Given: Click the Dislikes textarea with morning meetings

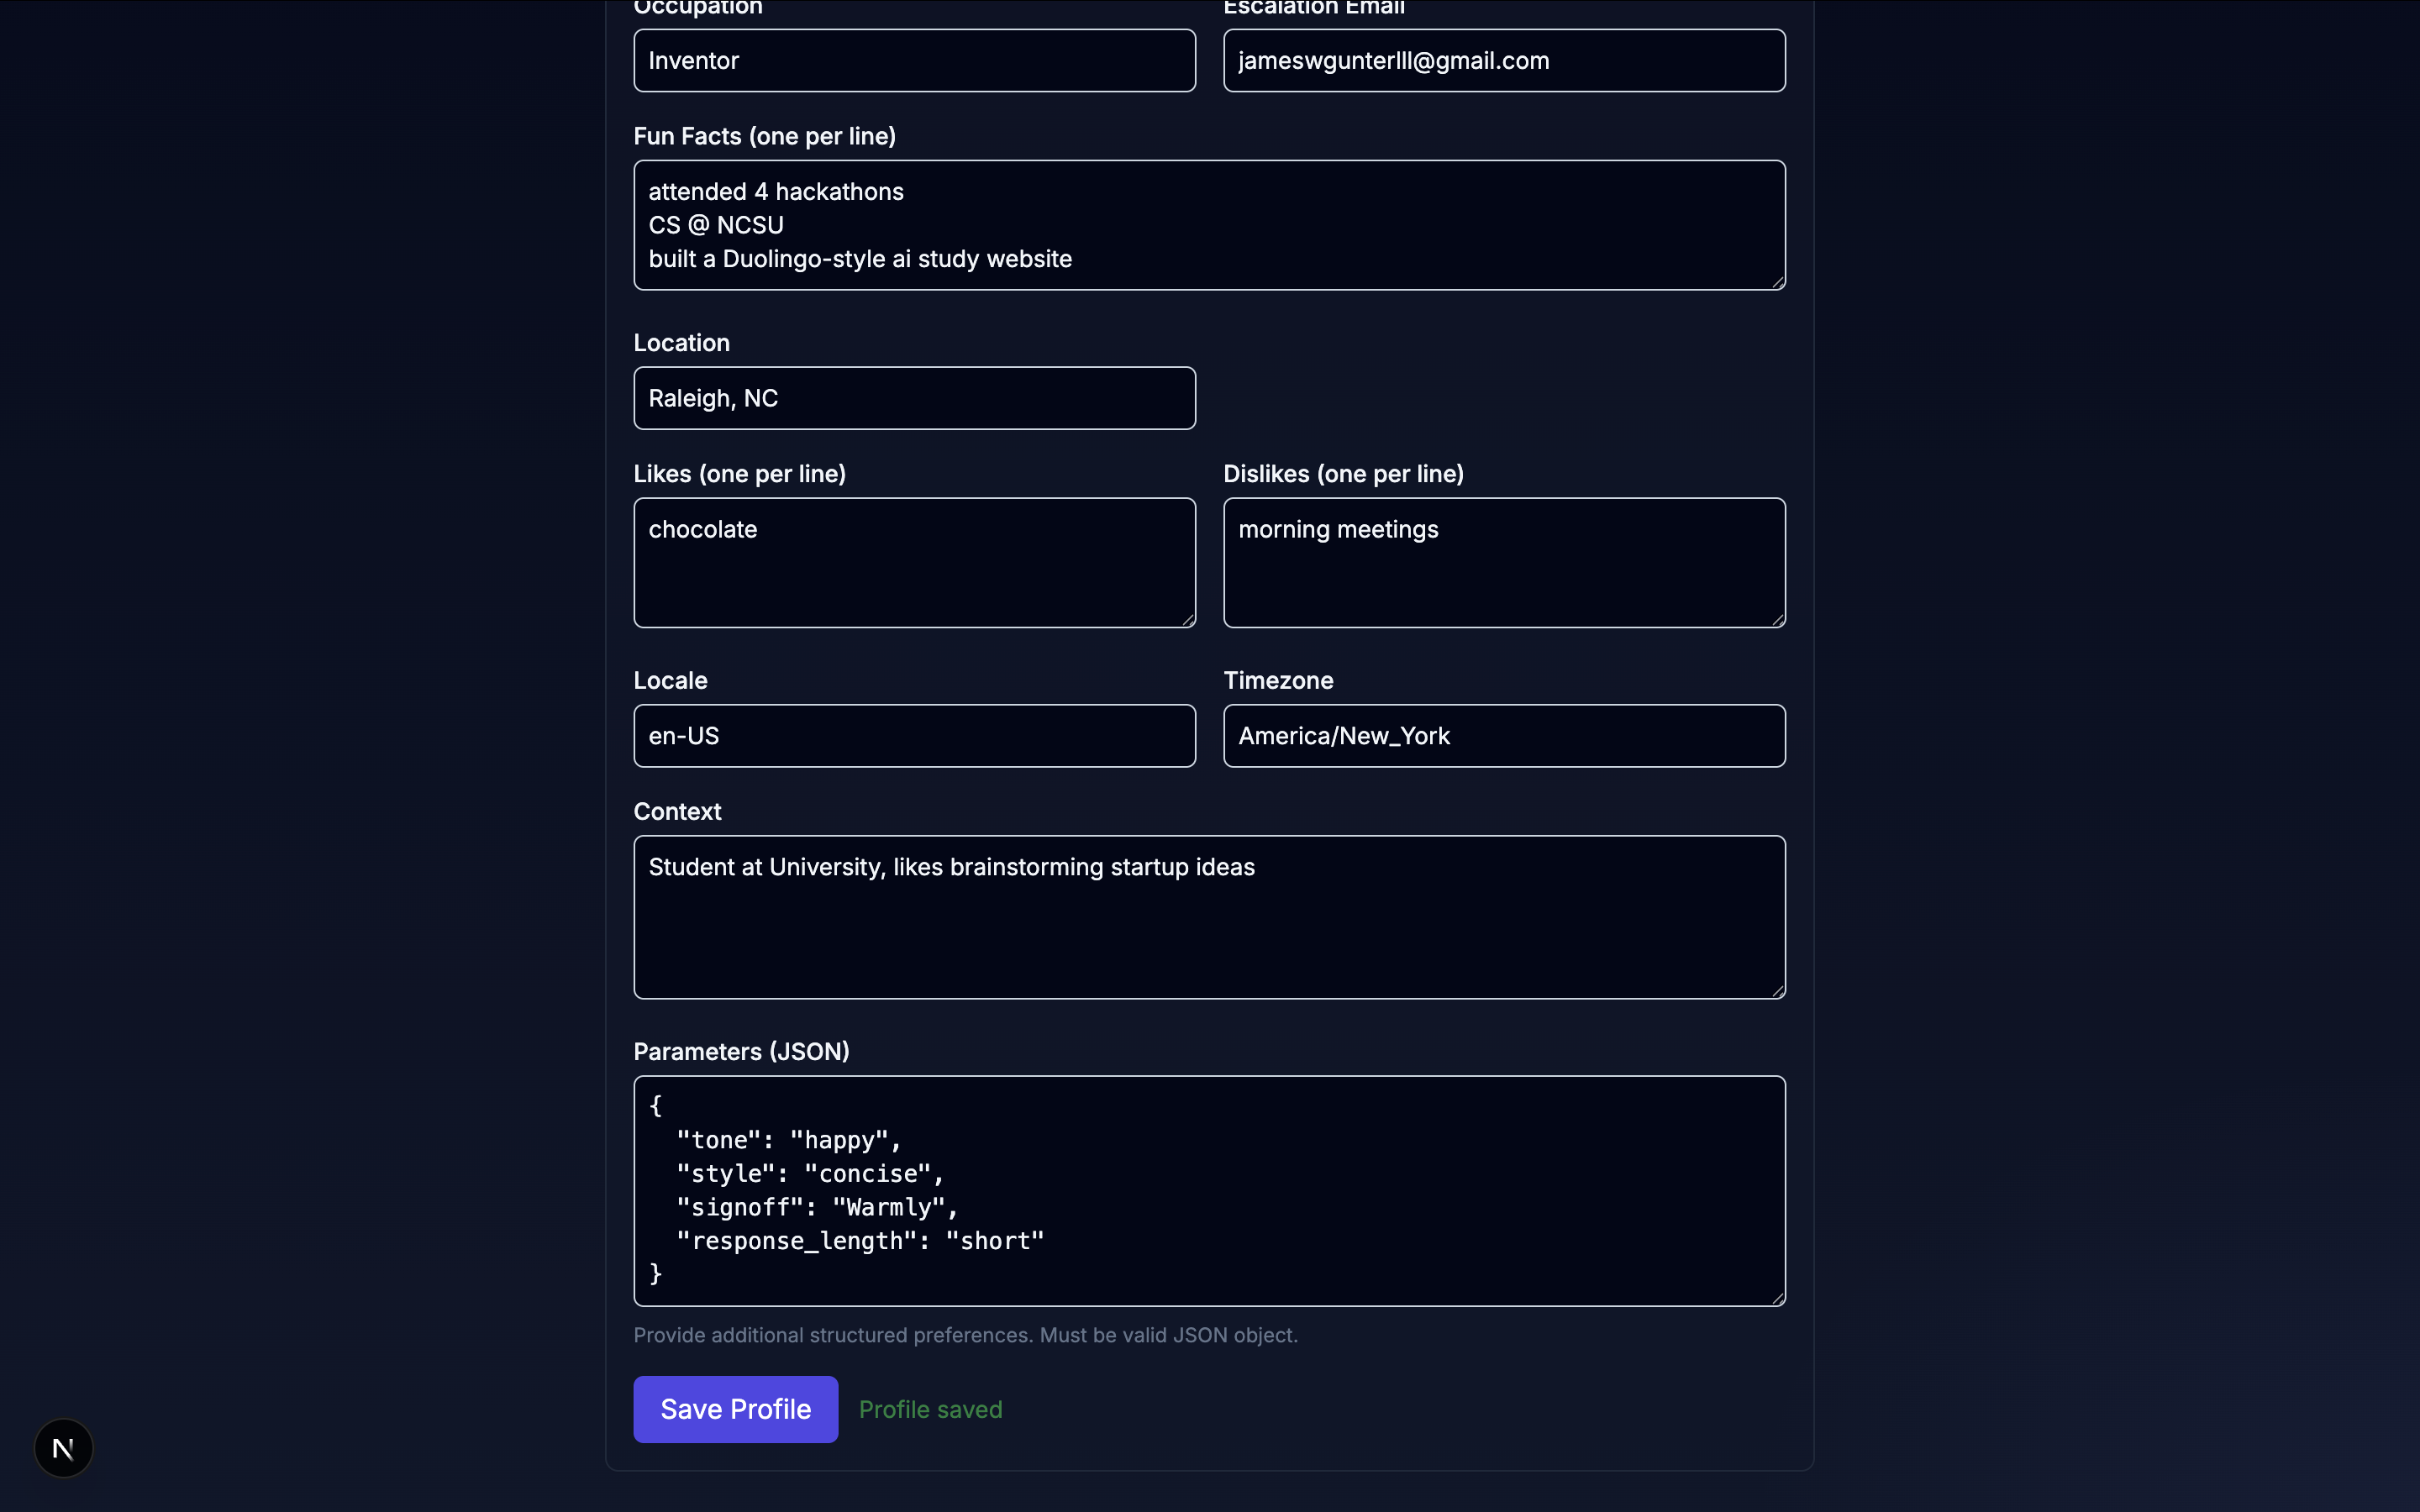Looking at the screenshot, I should coord(1503,563).
